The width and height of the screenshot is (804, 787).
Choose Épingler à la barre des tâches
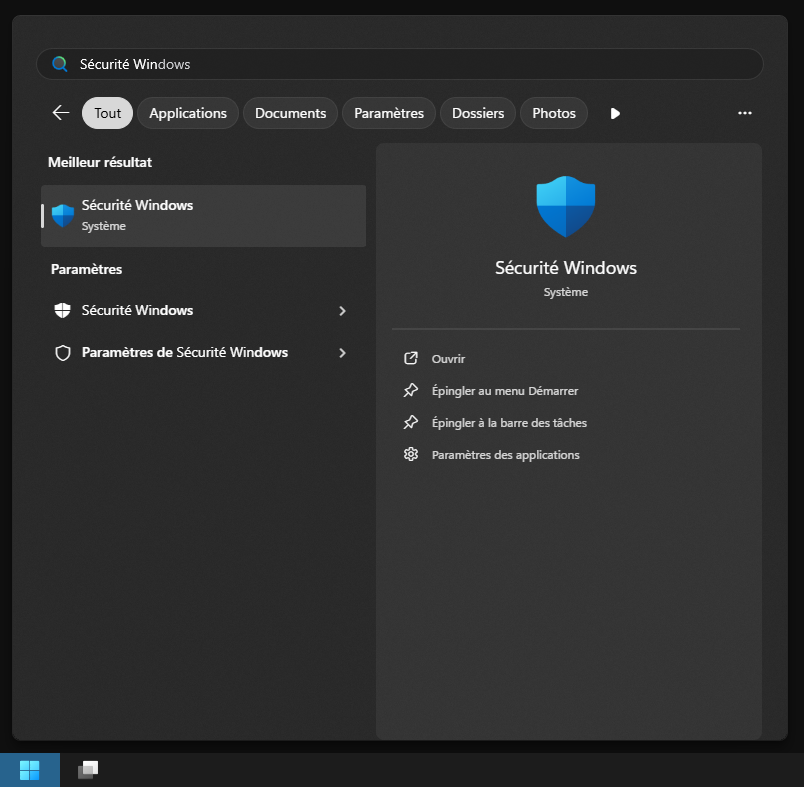[x=509, y=422]
